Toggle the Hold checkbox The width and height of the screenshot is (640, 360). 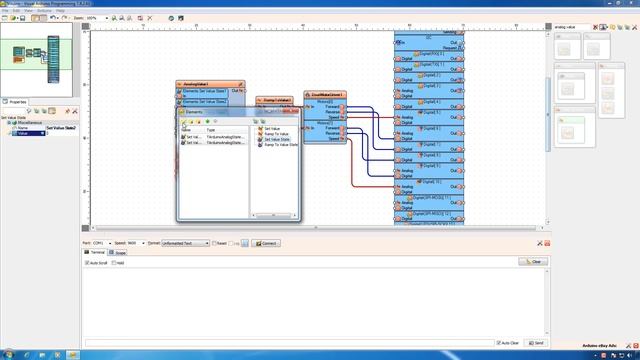(114, 263)
